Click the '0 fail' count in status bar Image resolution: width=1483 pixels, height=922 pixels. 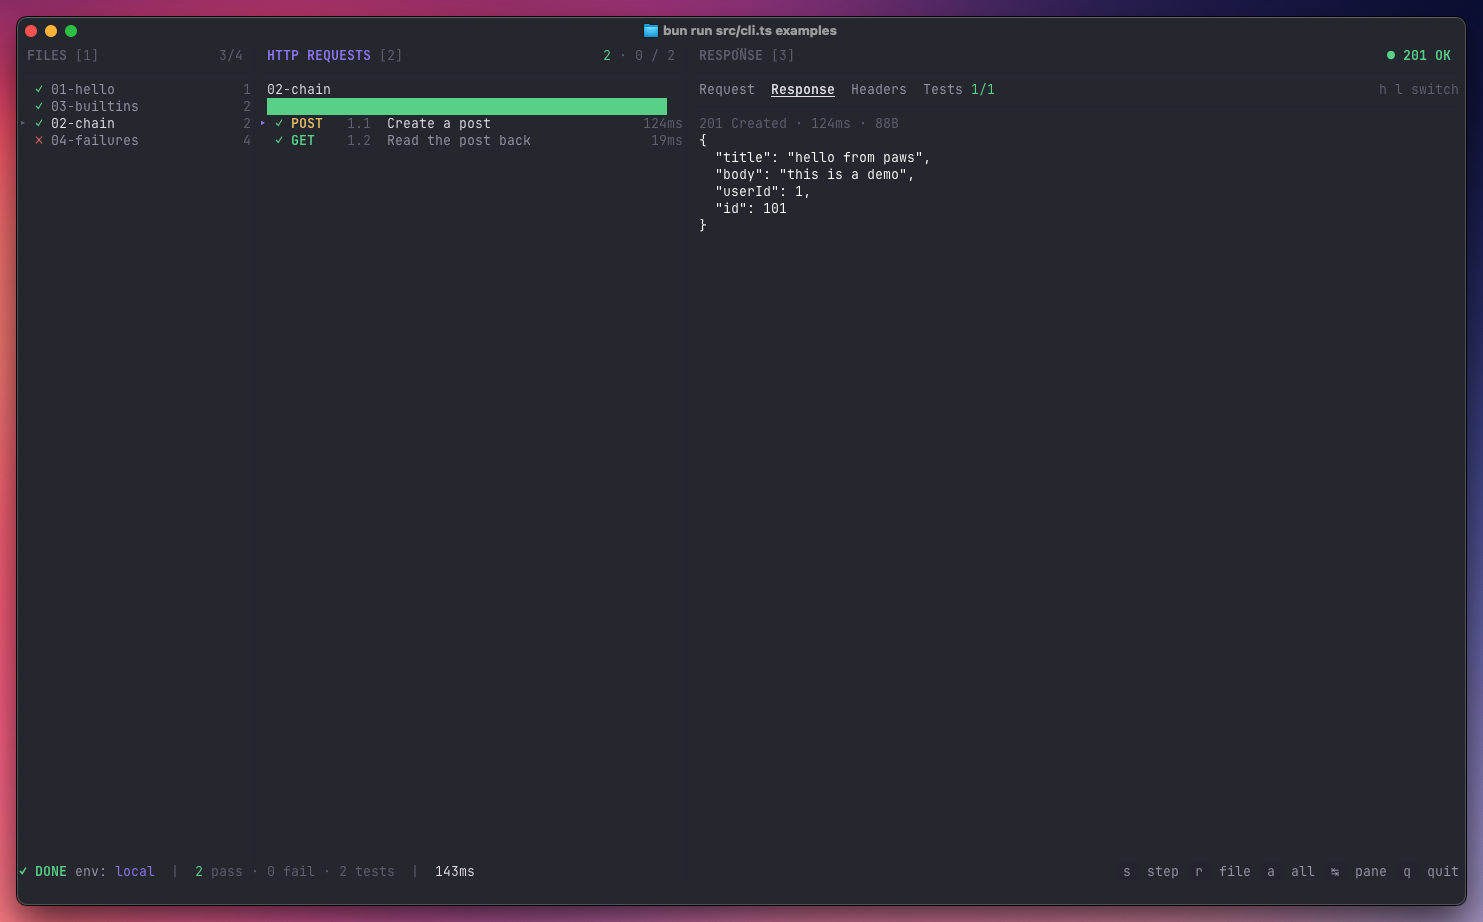click(291, 872)
